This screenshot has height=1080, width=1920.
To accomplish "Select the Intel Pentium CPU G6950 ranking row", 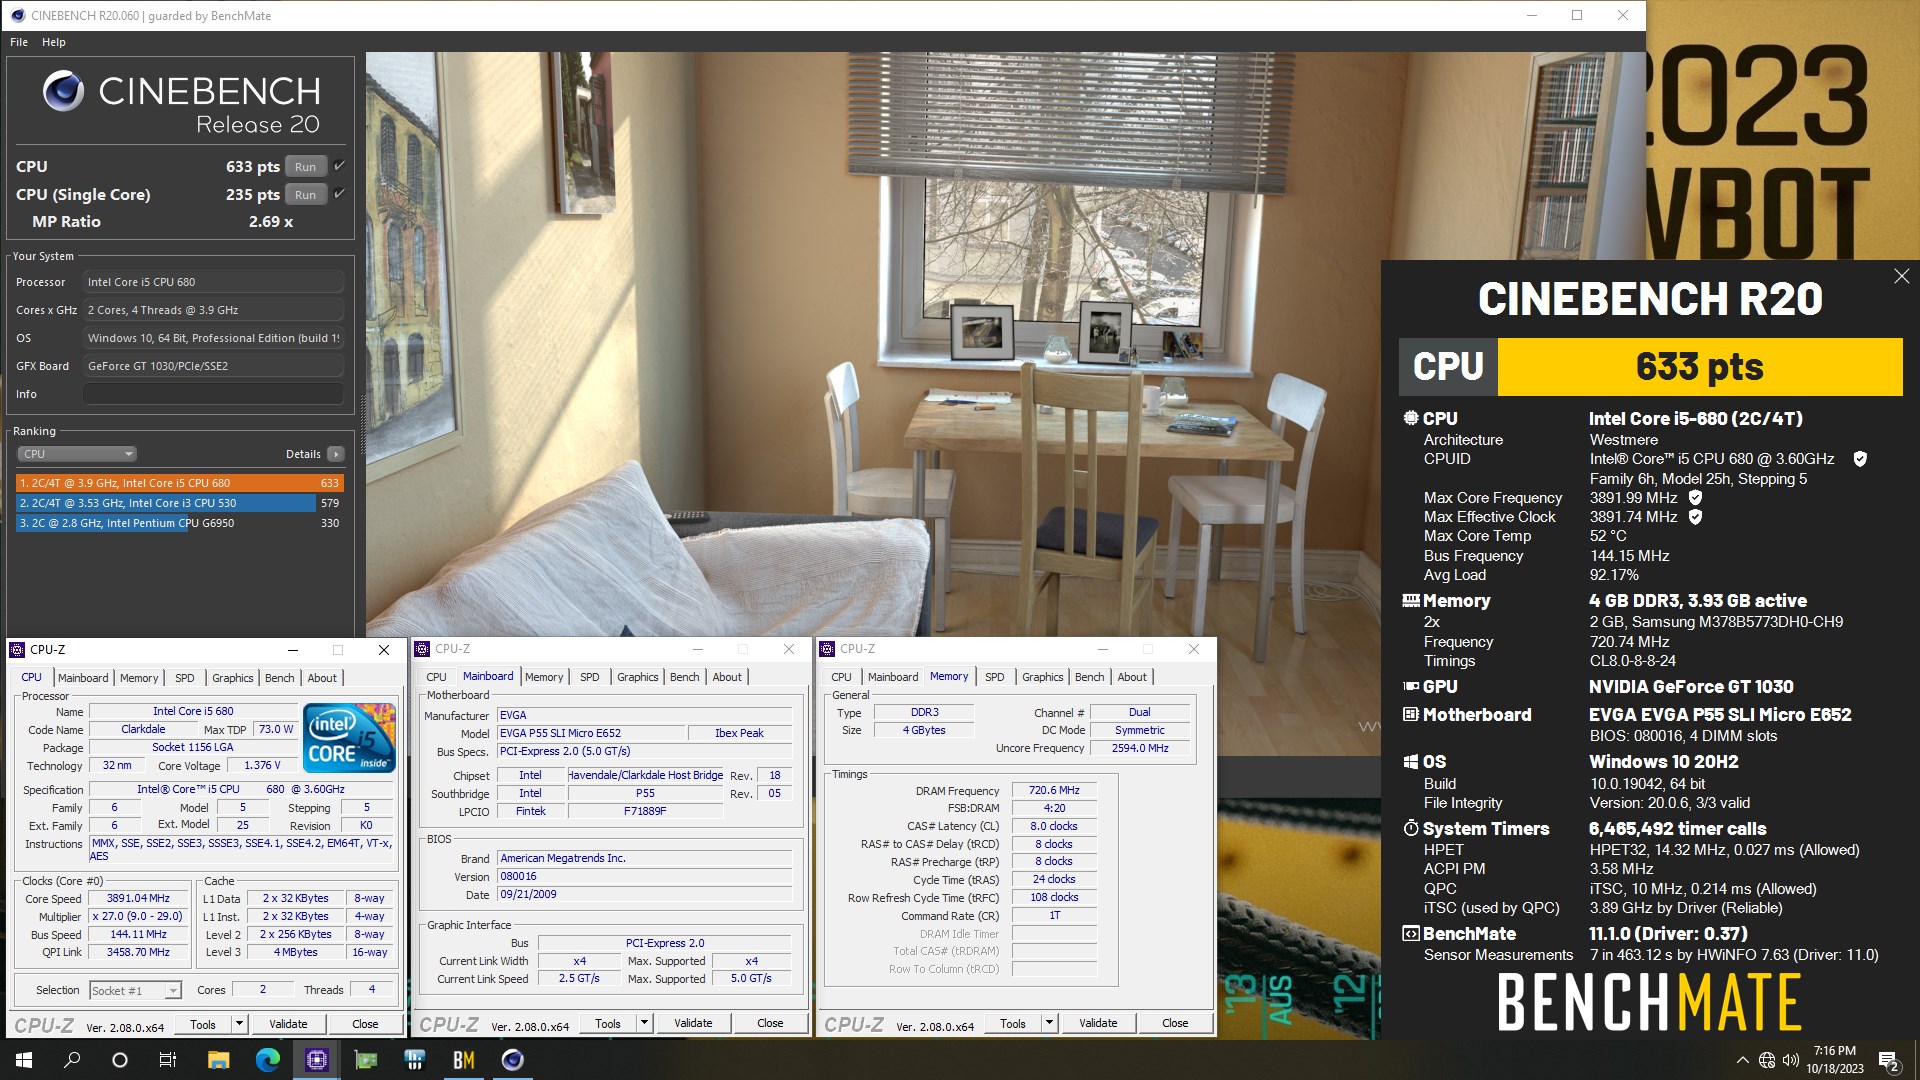I will (180, 523).
